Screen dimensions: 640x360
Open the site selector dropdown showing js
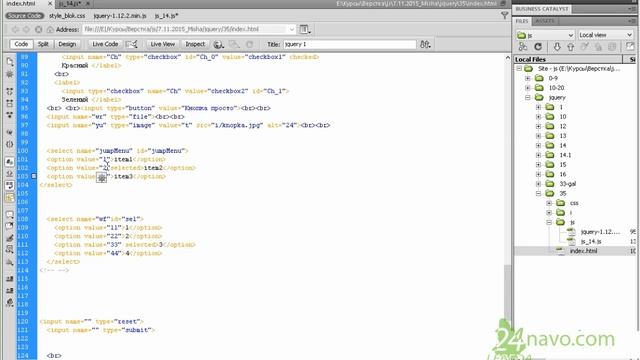click(x=545, y=35)
